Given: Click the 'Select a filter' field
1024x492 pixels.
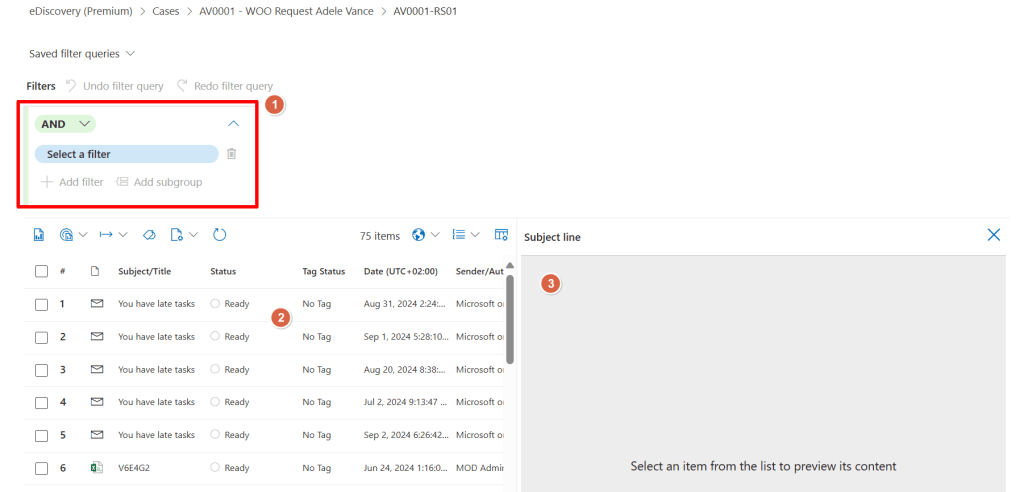Looking at the screenshot, I should click(x=126, y=154).
